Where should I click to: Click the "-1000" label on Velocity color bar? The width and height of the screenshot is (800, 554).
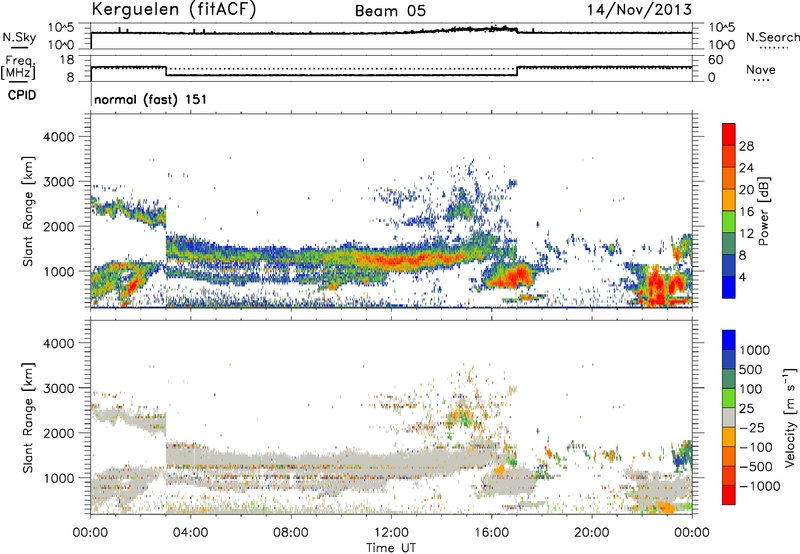tap(759, 486)
